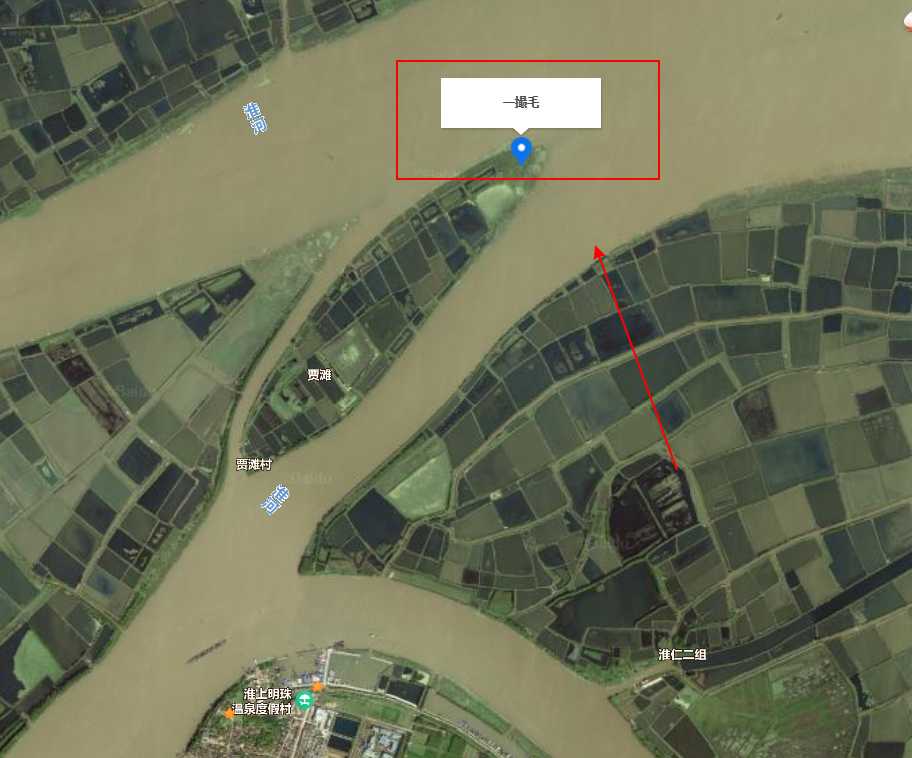
Task: Click the red rectangle's bottom-right corner
Action: 658,179
